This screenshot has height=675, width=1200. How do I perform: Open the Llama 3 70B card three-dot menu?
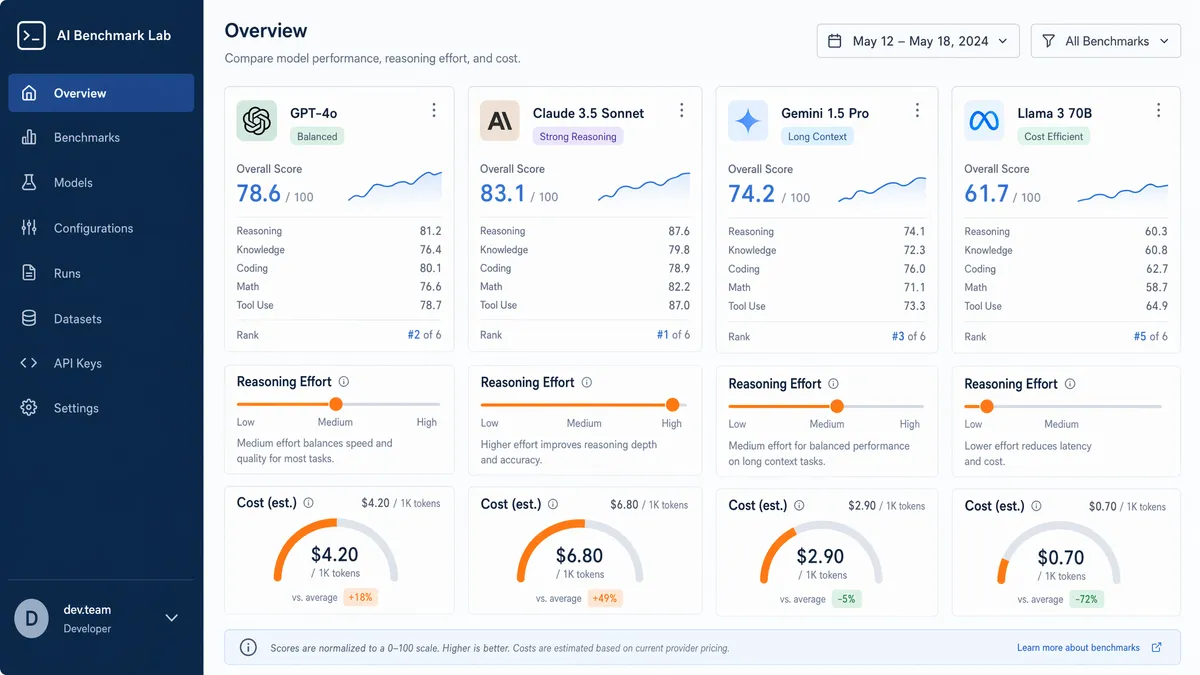point(1158,111)
